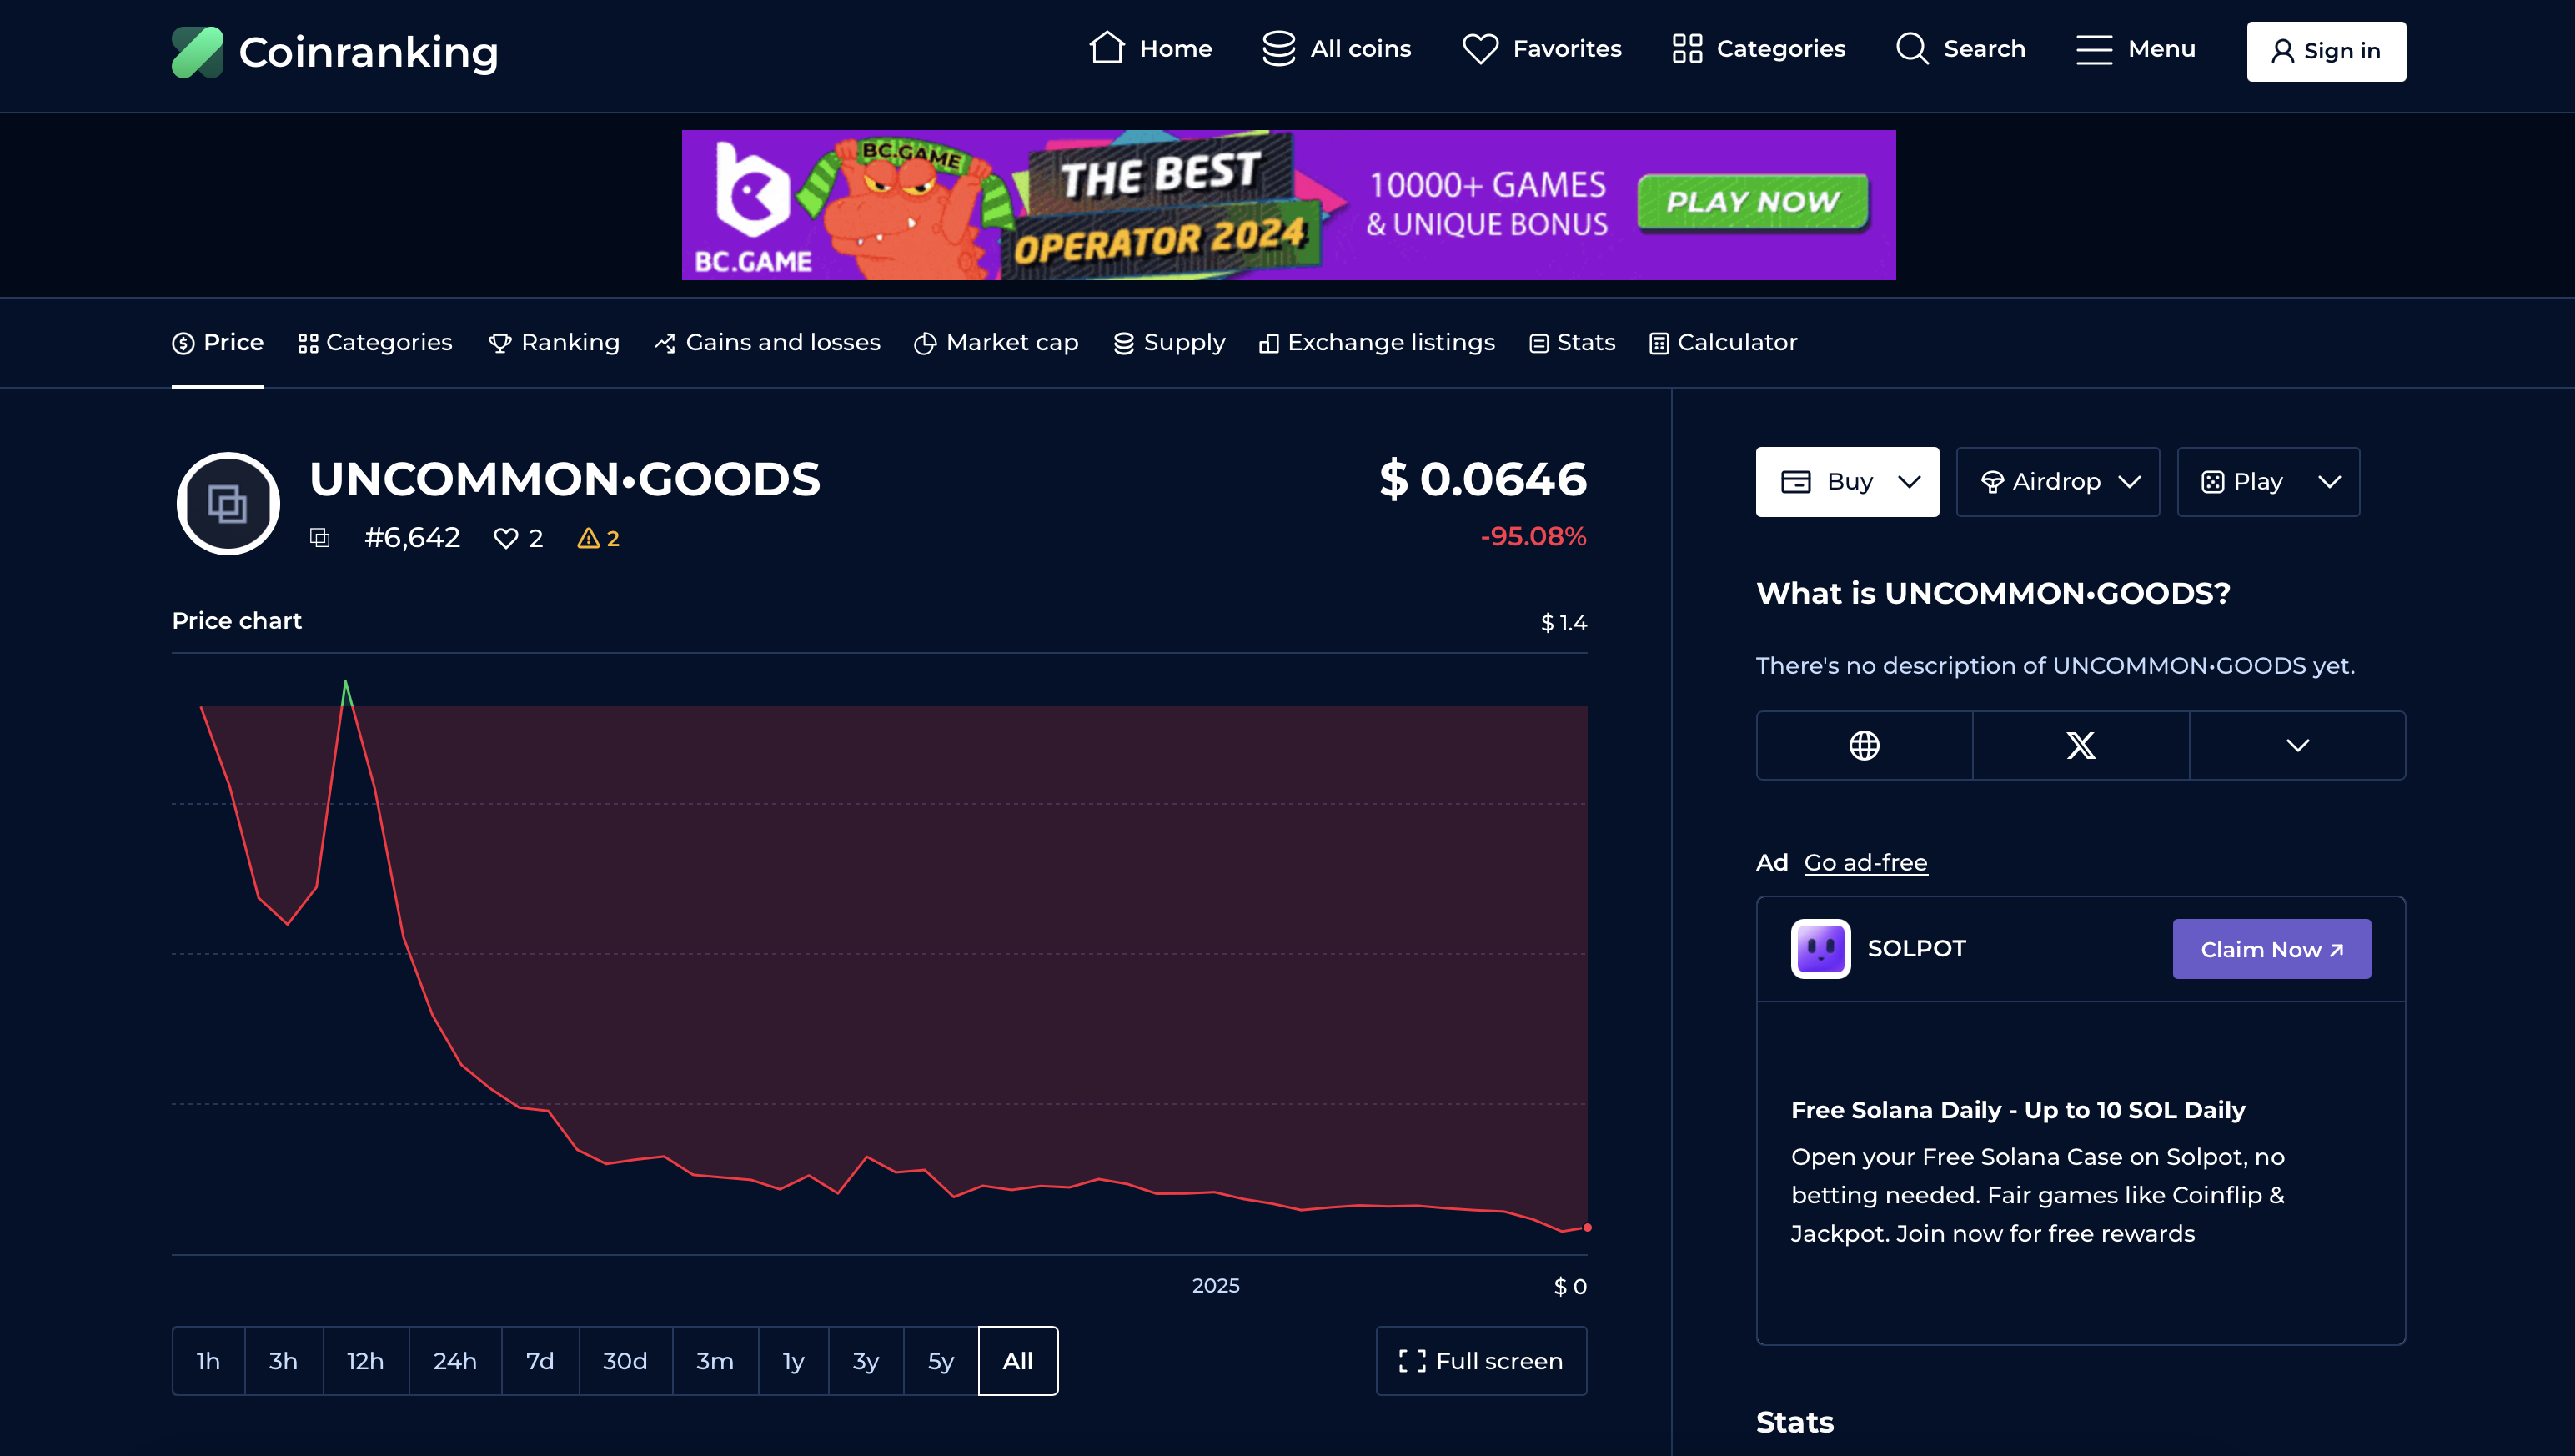Open the coin website globe link
Viewport: 2575px width, 1456px height.
tap(1864, 745)
